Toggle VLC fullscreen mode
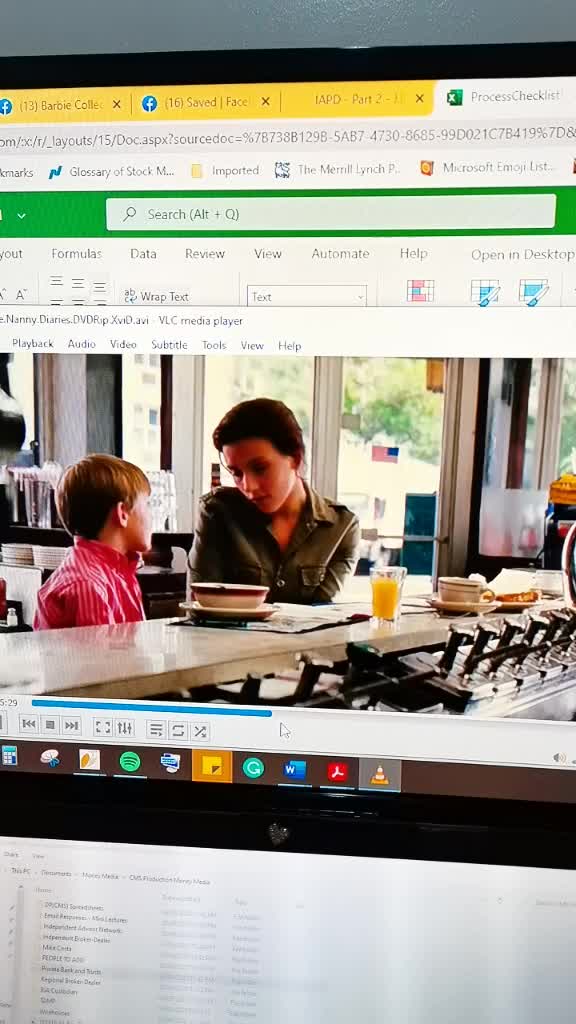Viewport: 576px width, 1024px height. (x=103, y=727)
